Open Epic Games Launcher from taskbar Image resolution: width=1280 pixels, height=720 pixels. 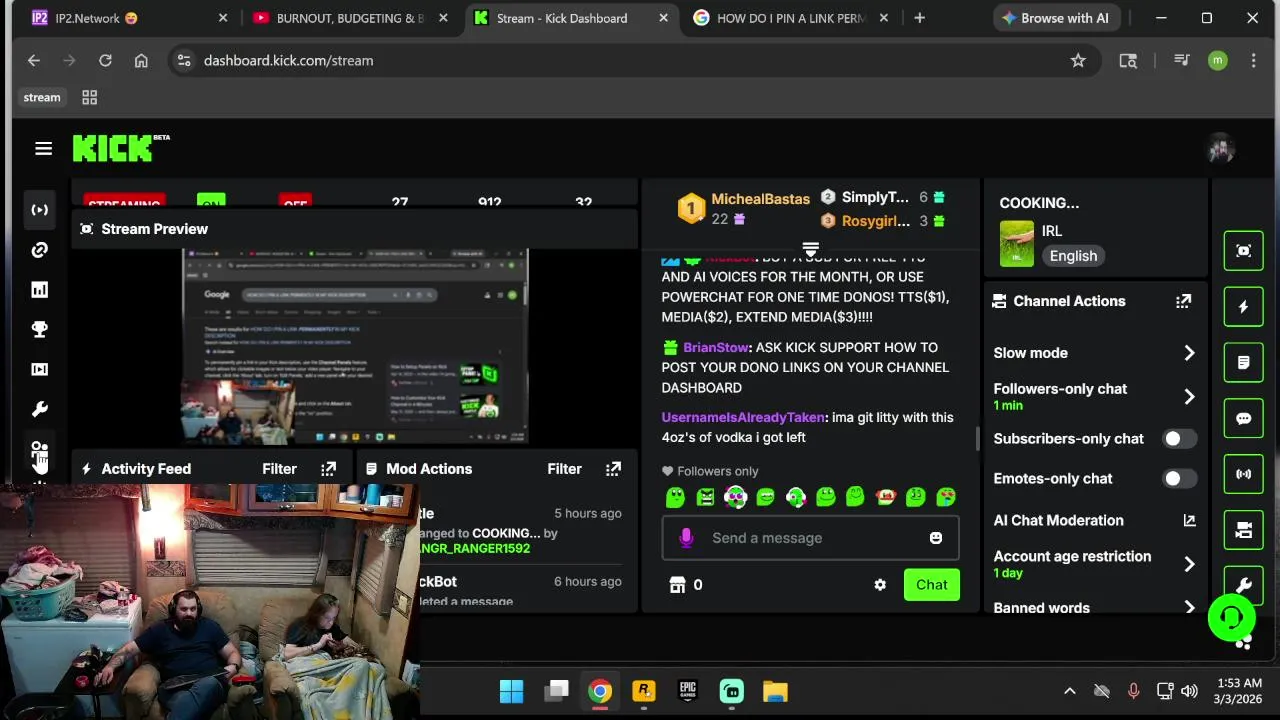click(687, 691)
